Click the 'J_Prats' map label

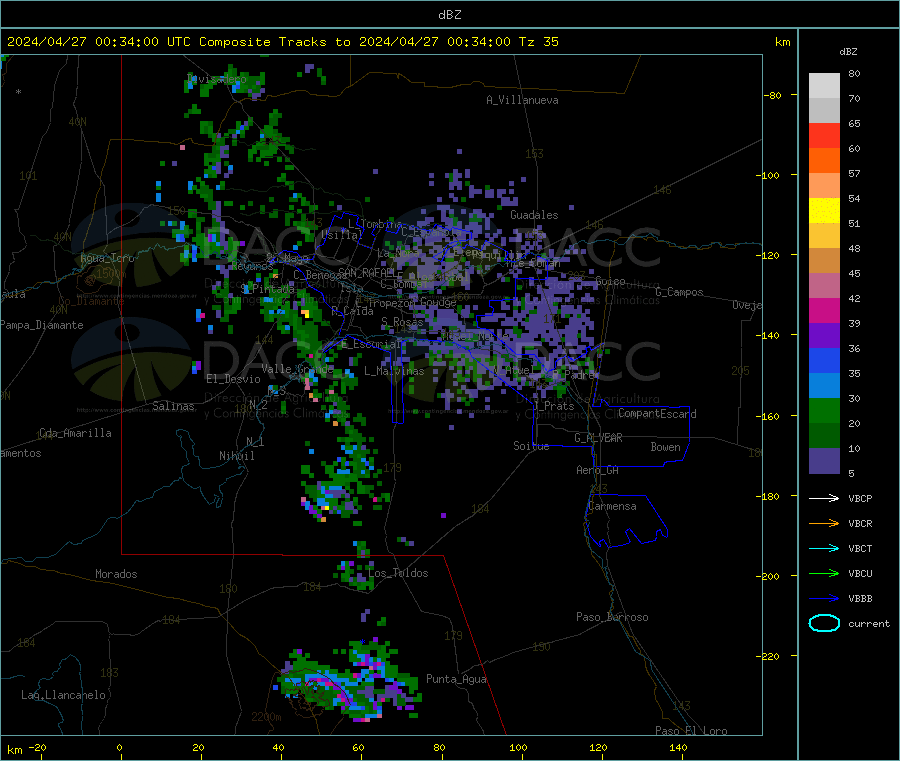[554, 405]
